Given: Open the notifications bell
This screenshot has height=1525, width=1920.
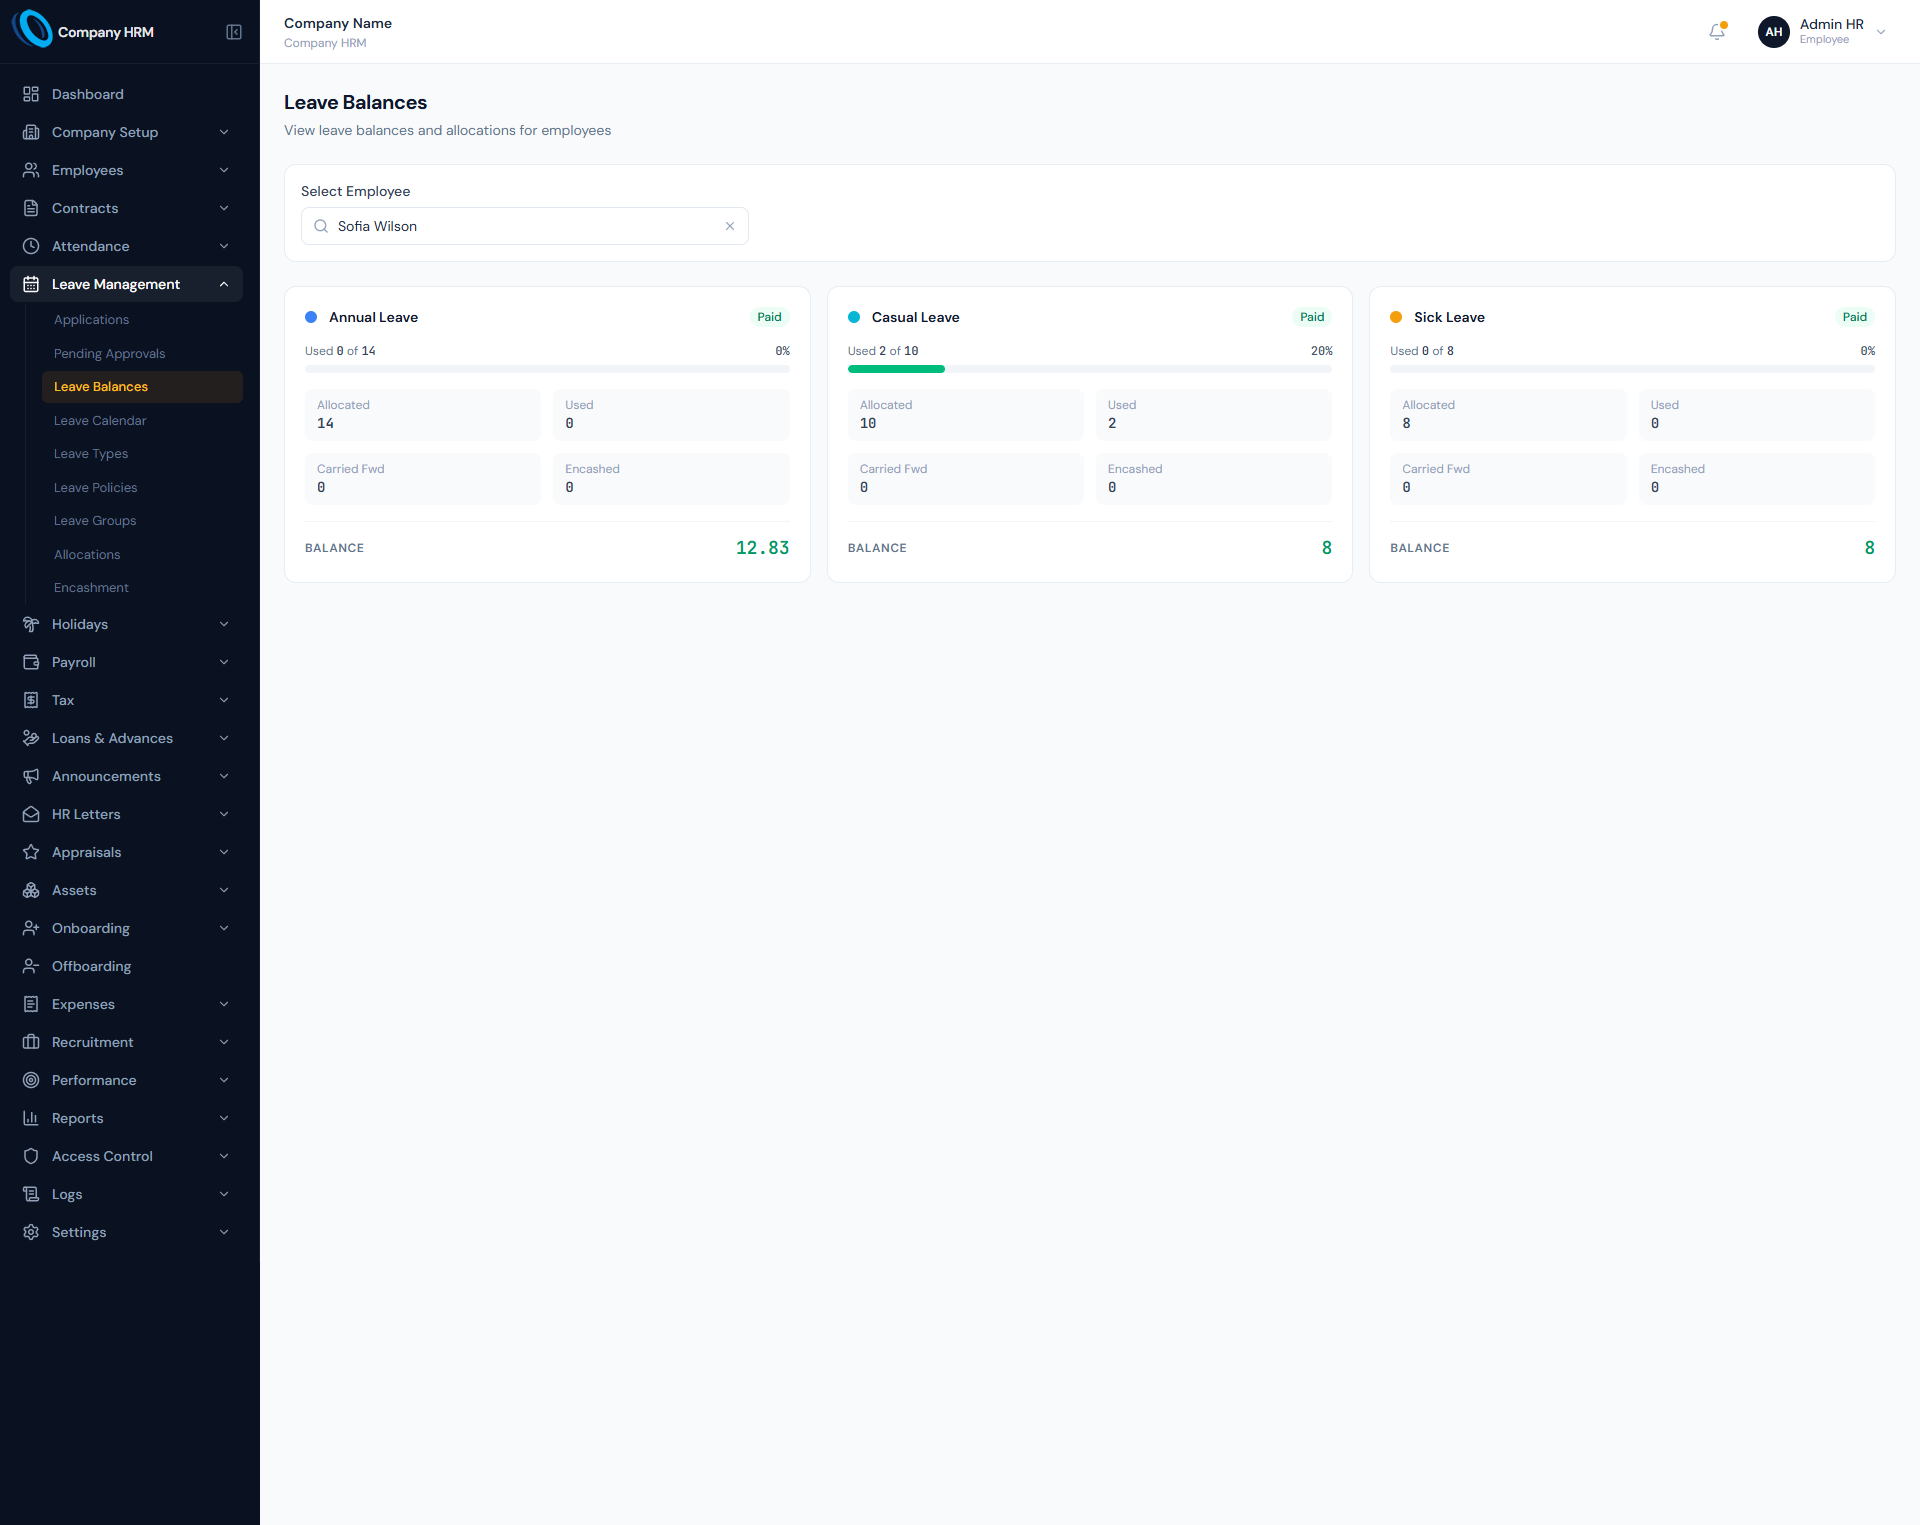Looking at the screenshot, I should [x=1717, y=32].
